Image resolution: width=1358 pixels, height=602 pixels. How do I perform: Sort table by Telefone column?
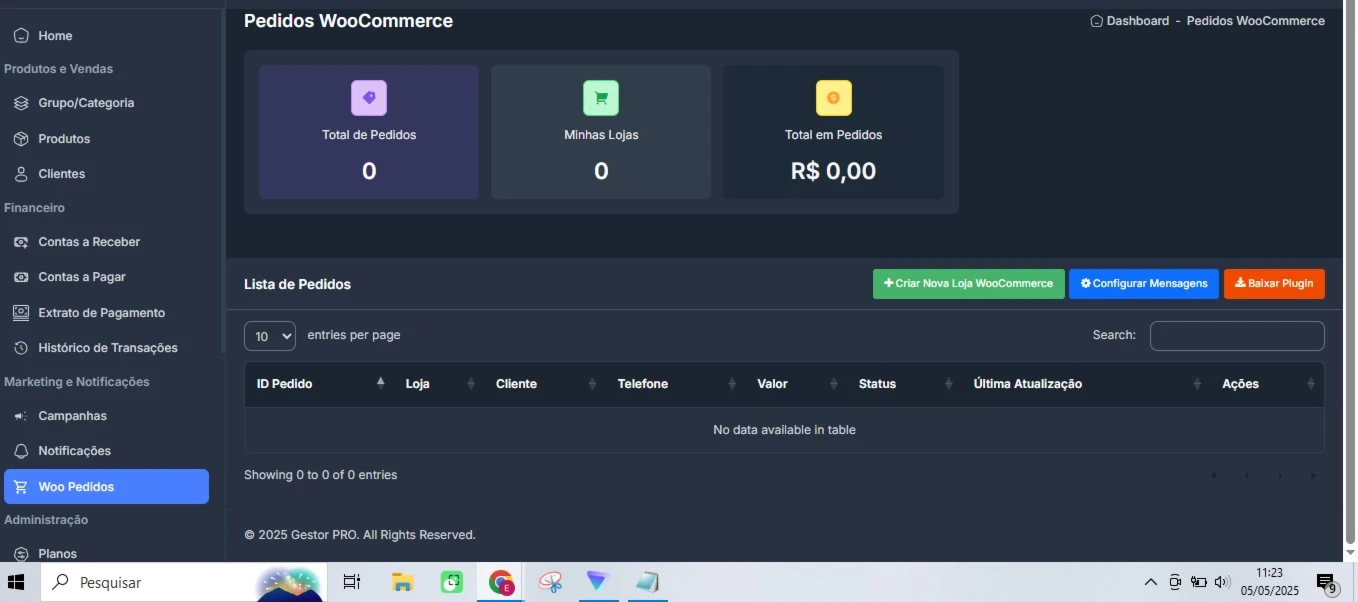676,384
